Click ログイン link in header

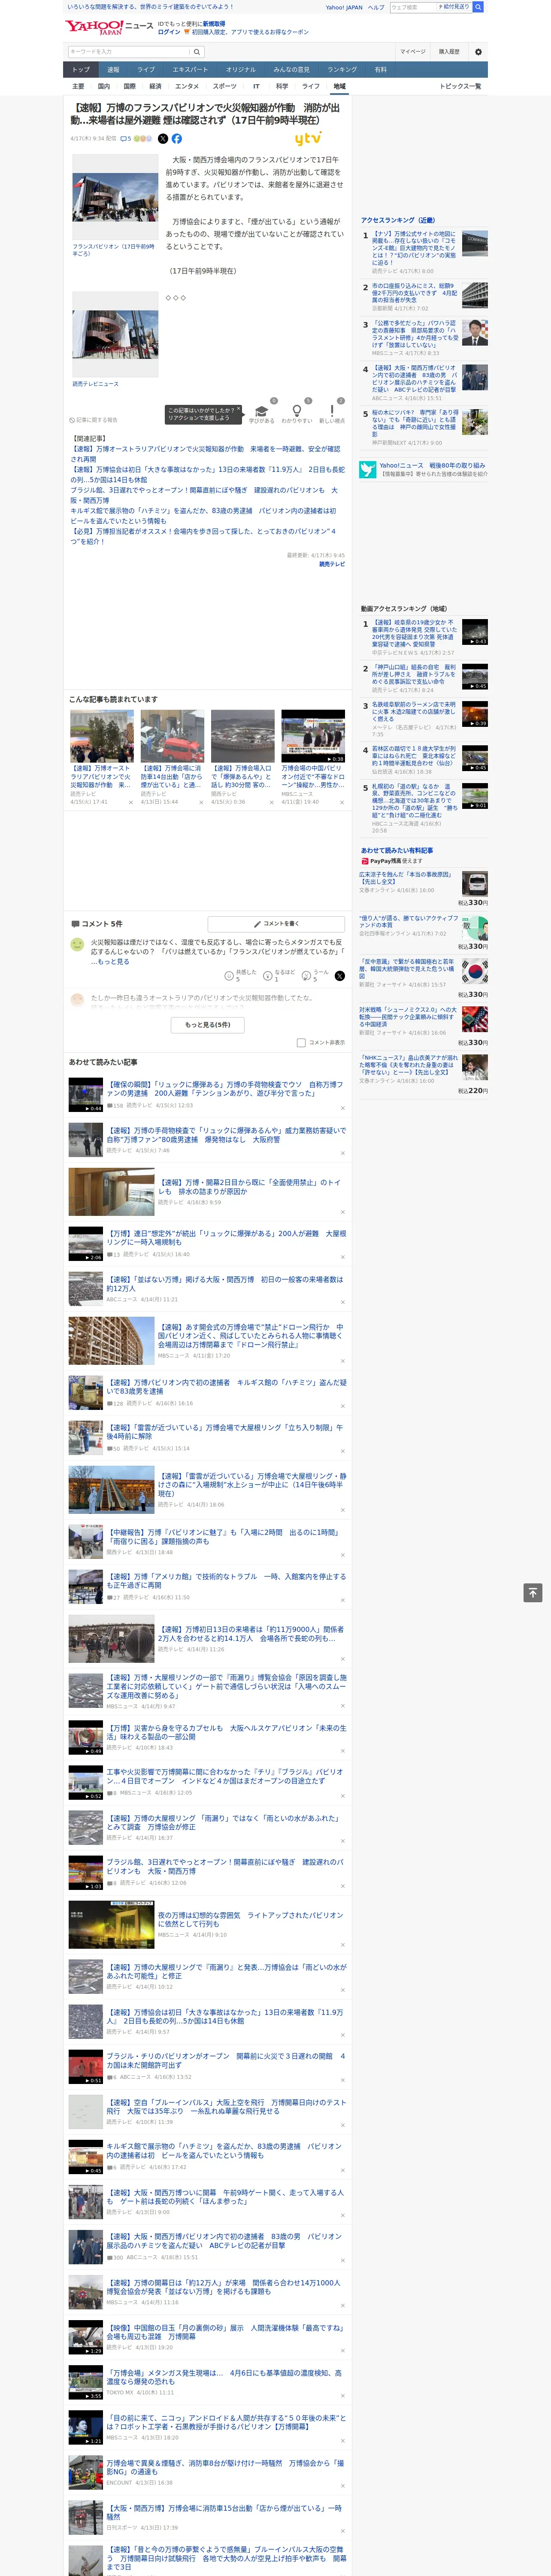(x=169, y=32)
